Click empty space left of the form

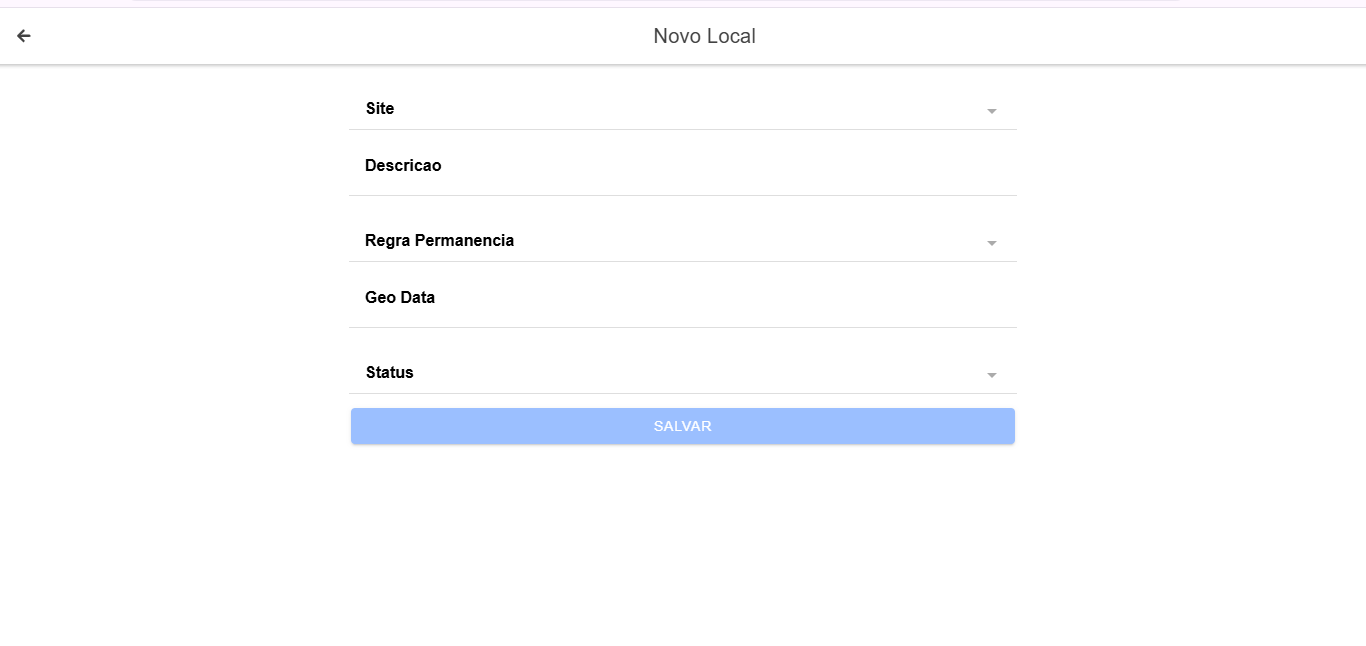coord(170,300)
